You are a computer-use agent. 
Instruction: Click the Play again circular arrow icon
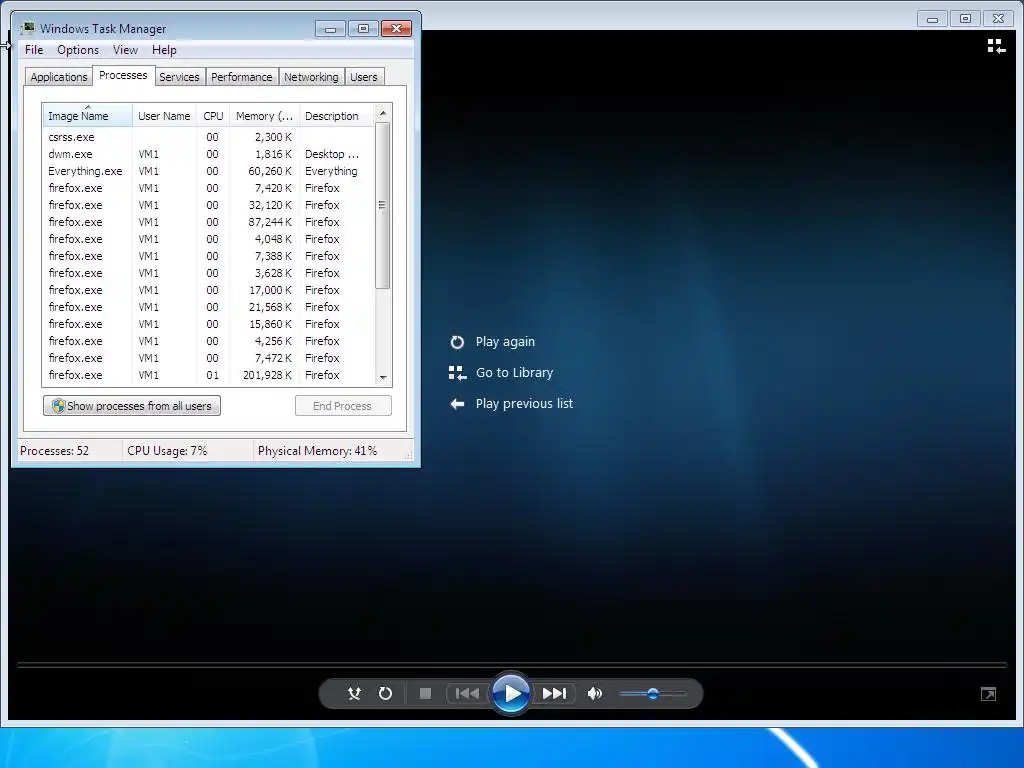point(457,342)
